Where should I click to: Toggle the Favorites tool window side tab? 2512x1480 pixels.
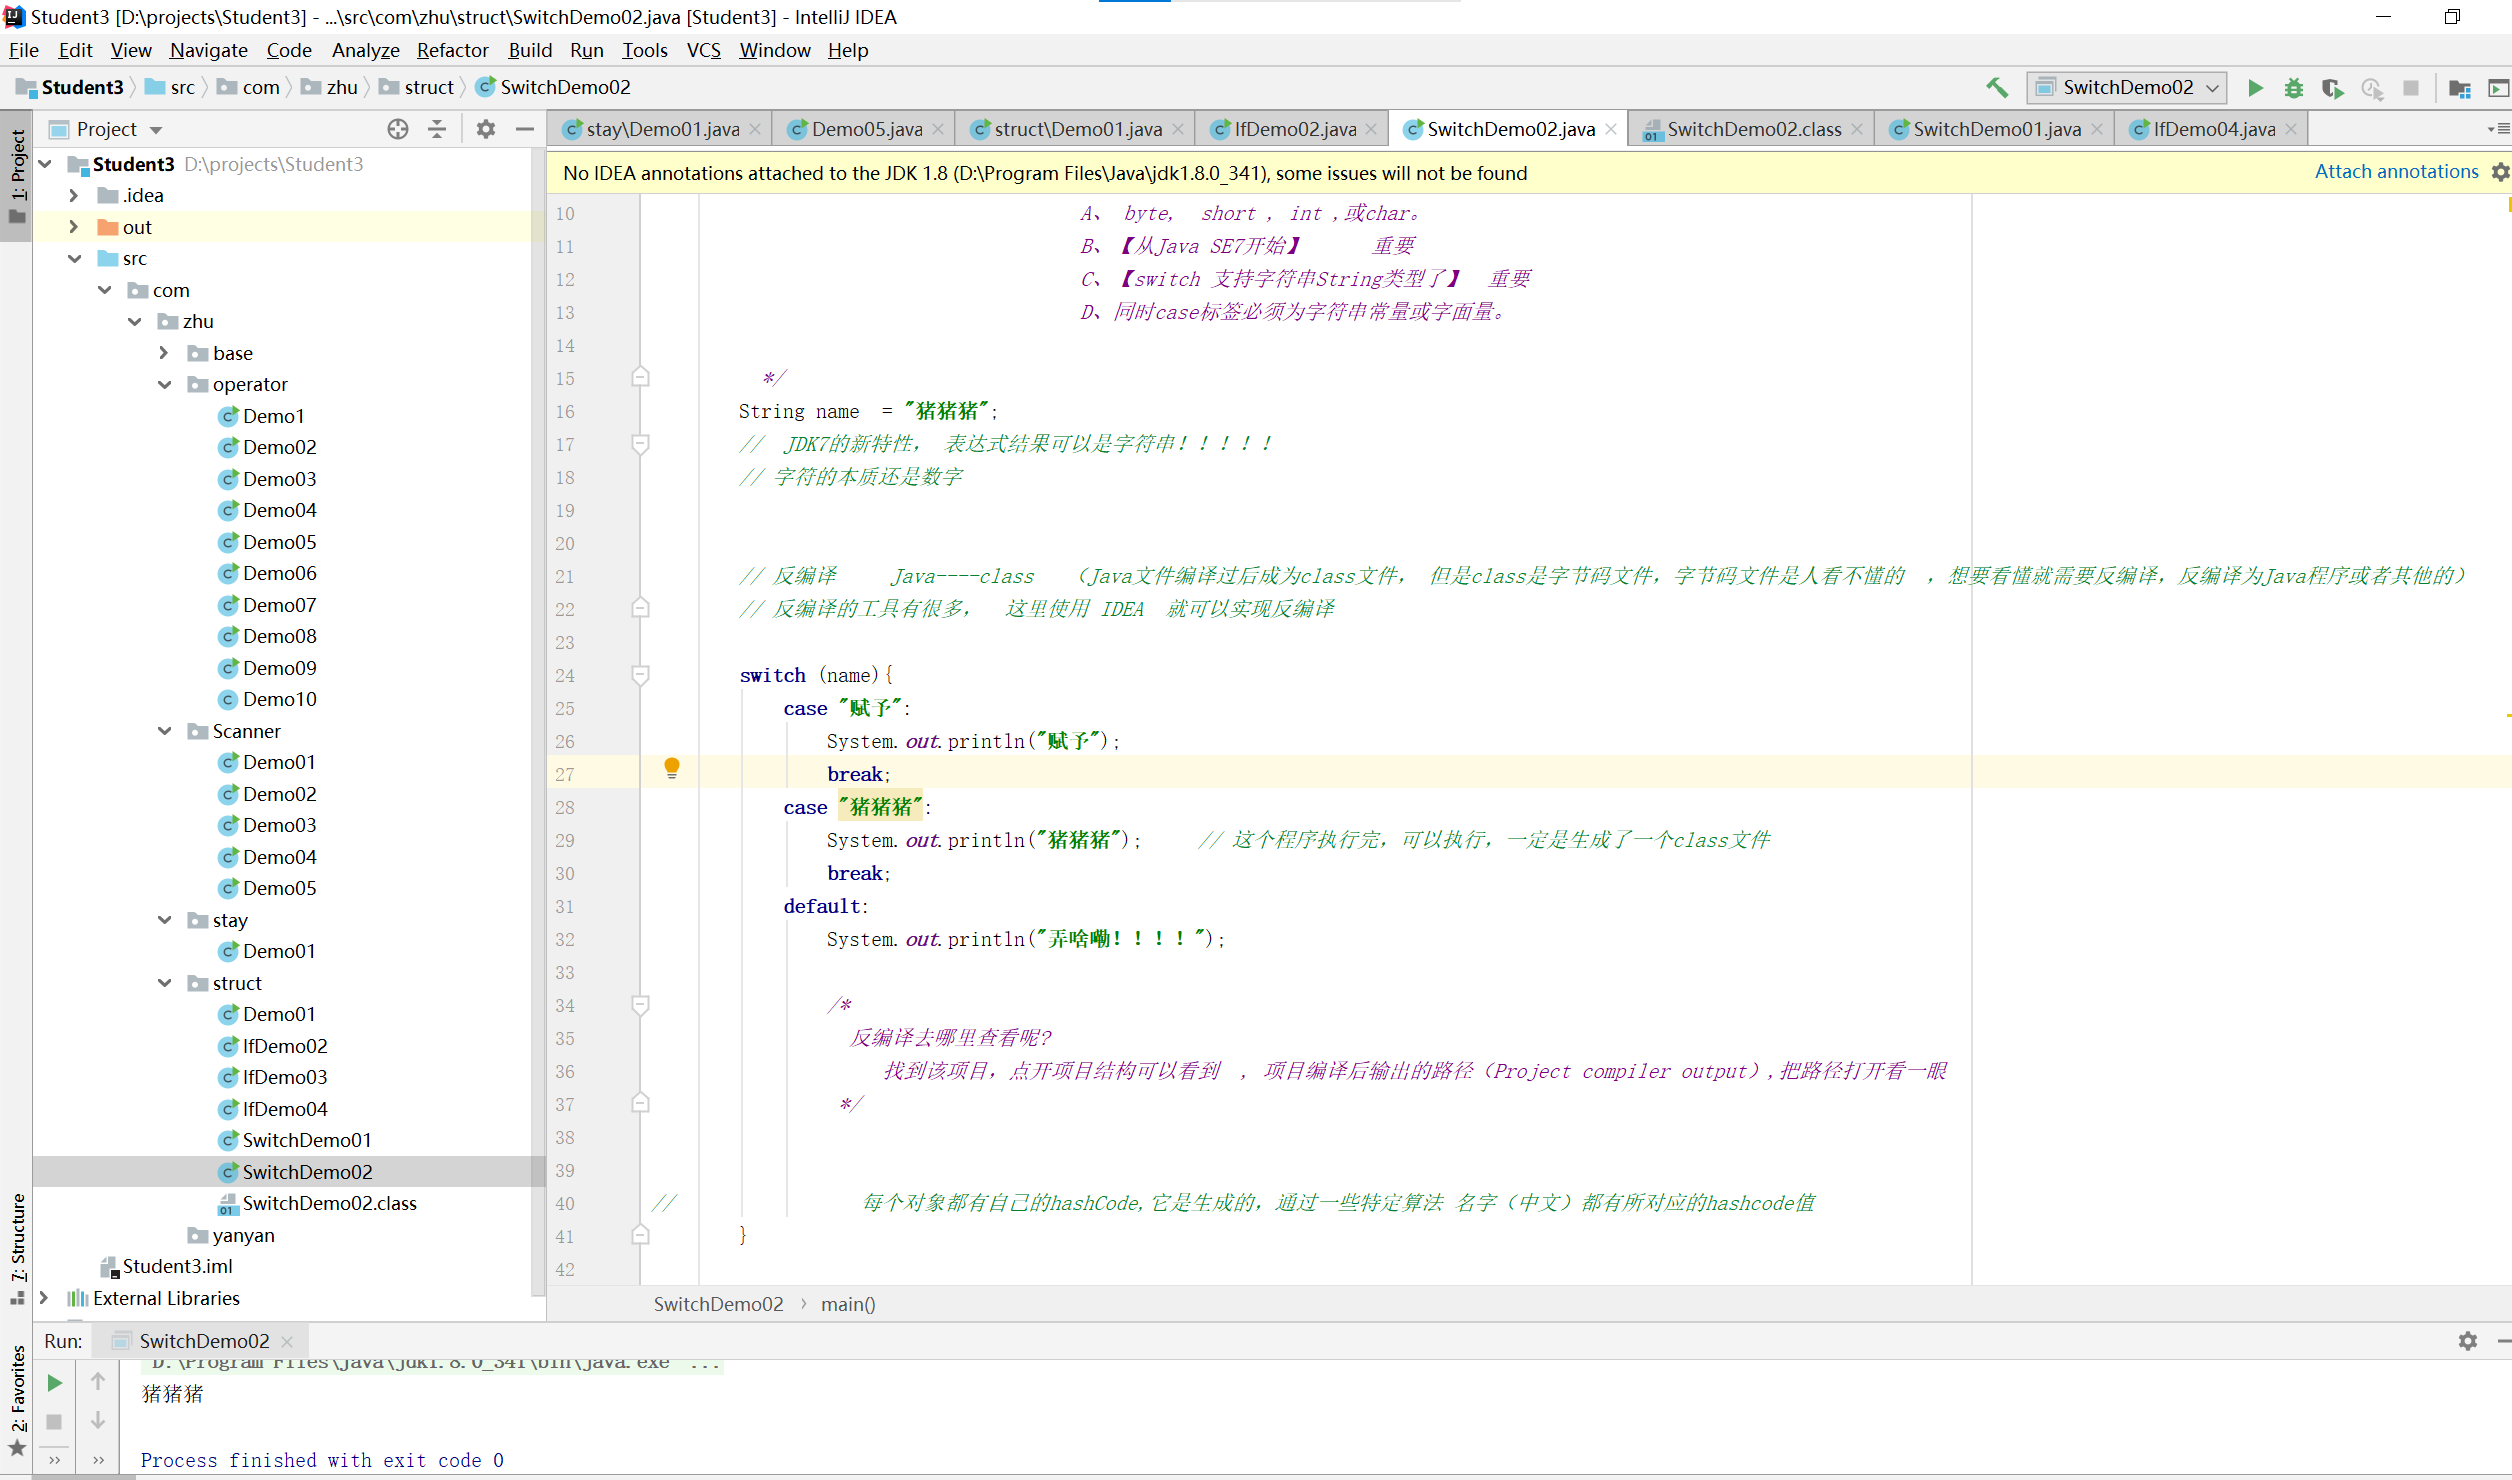17,1390
